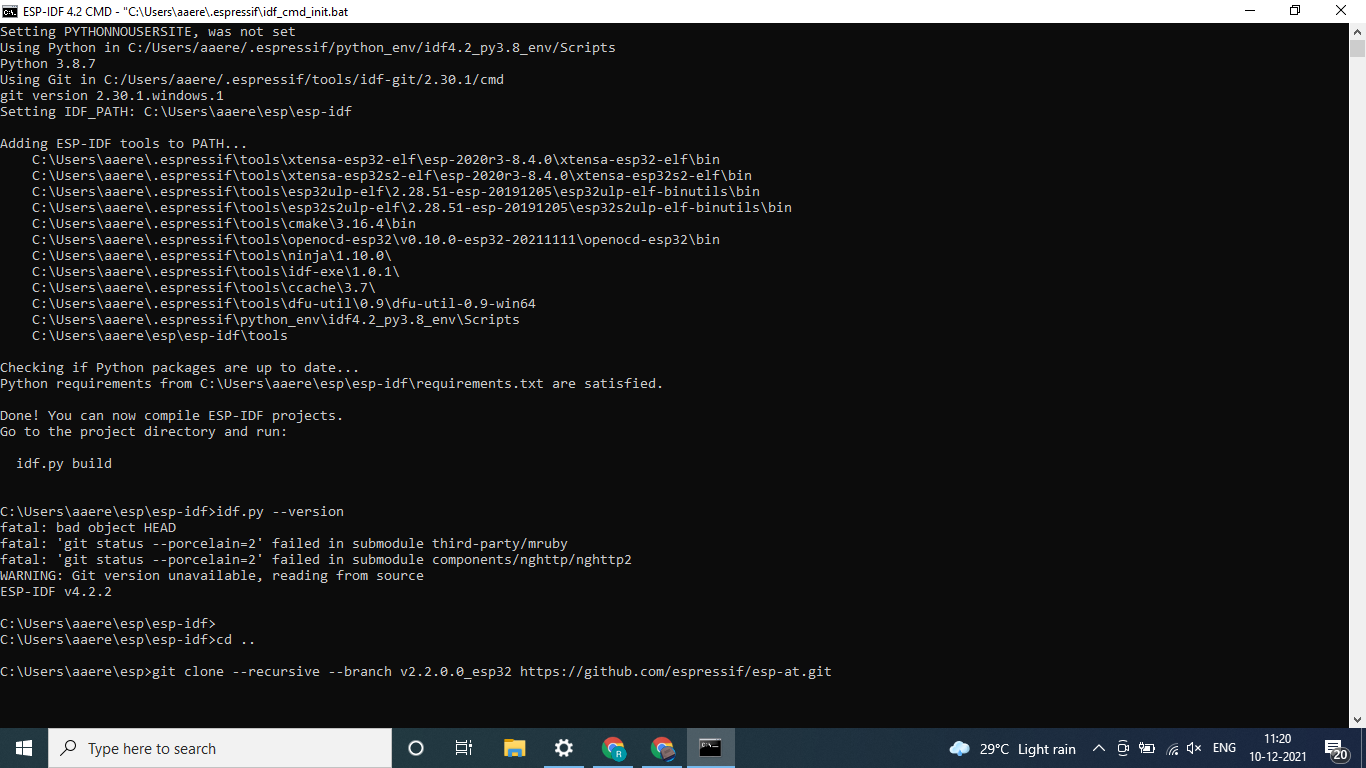Click the CMD icon in the title bar
The width and height of the screenshot is (1366, 768).
pyautogui.click(x=10, y=11)
